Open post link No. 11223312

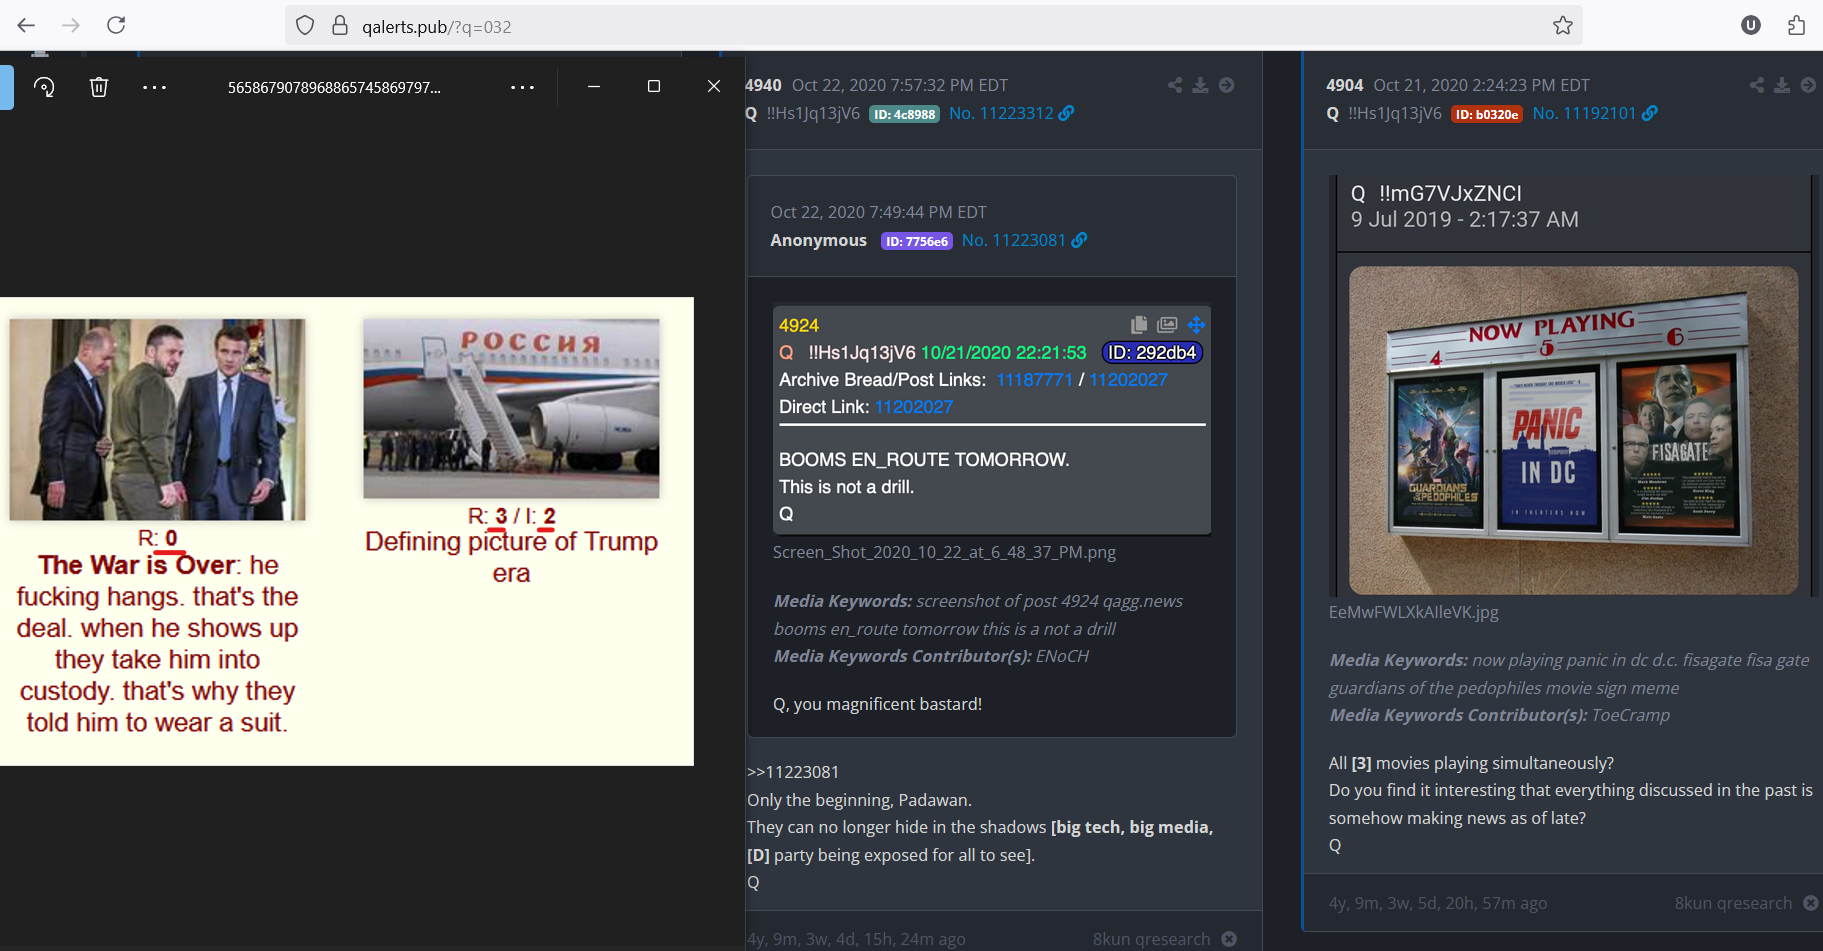1001,113
